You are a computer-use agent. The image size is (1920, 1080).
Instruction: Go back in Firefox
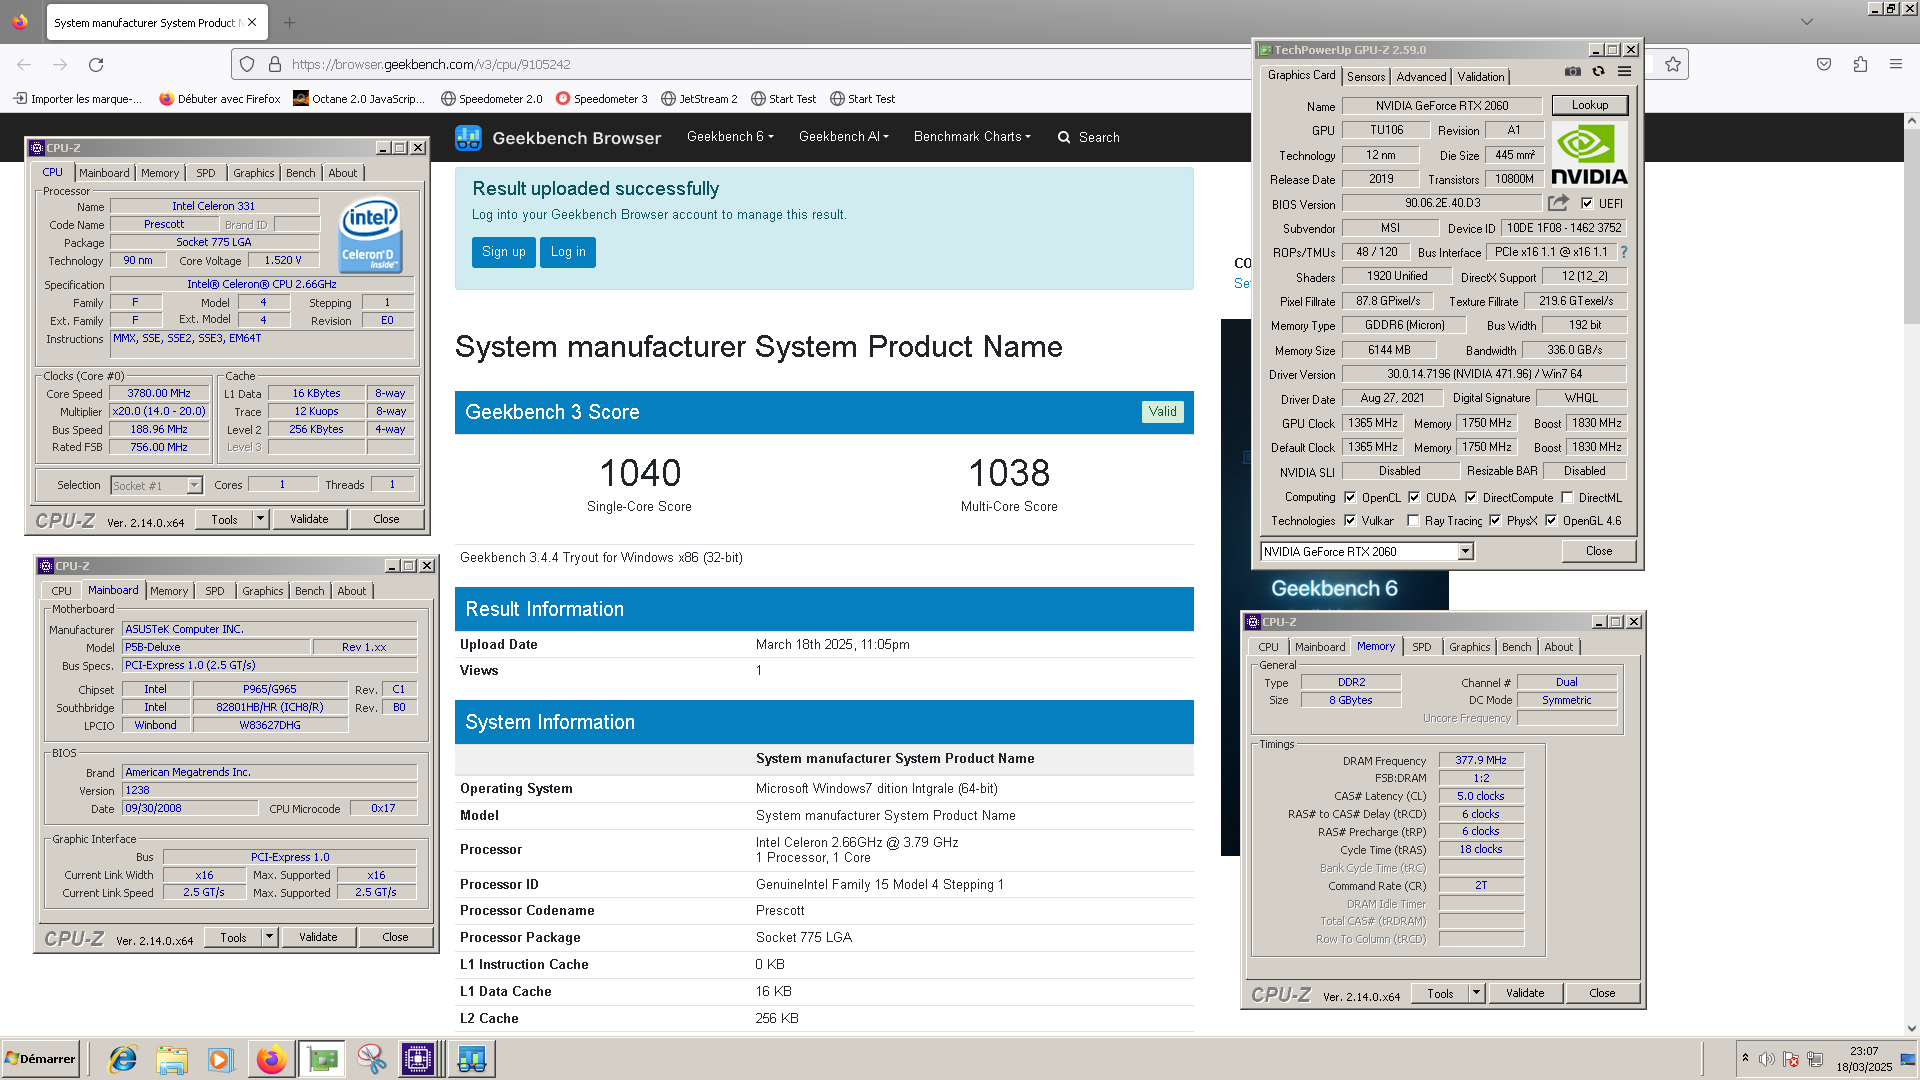[x=24, y=64]
